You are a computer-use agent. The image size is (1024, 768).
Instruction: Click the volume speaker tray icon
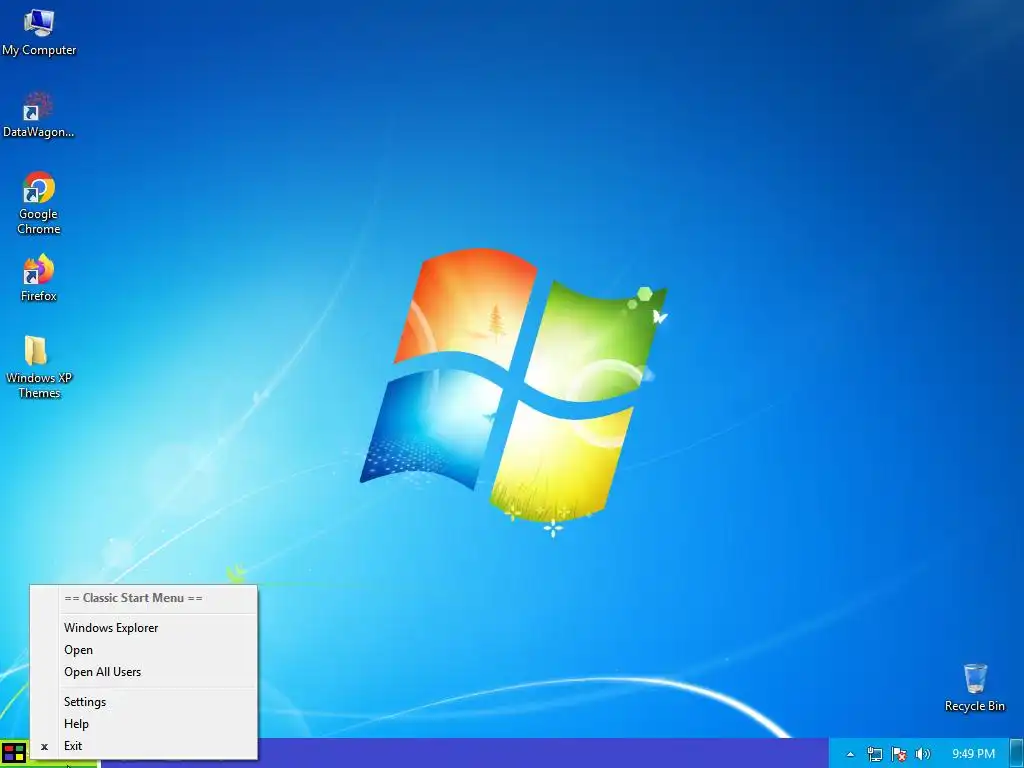(x=922, y=754)
